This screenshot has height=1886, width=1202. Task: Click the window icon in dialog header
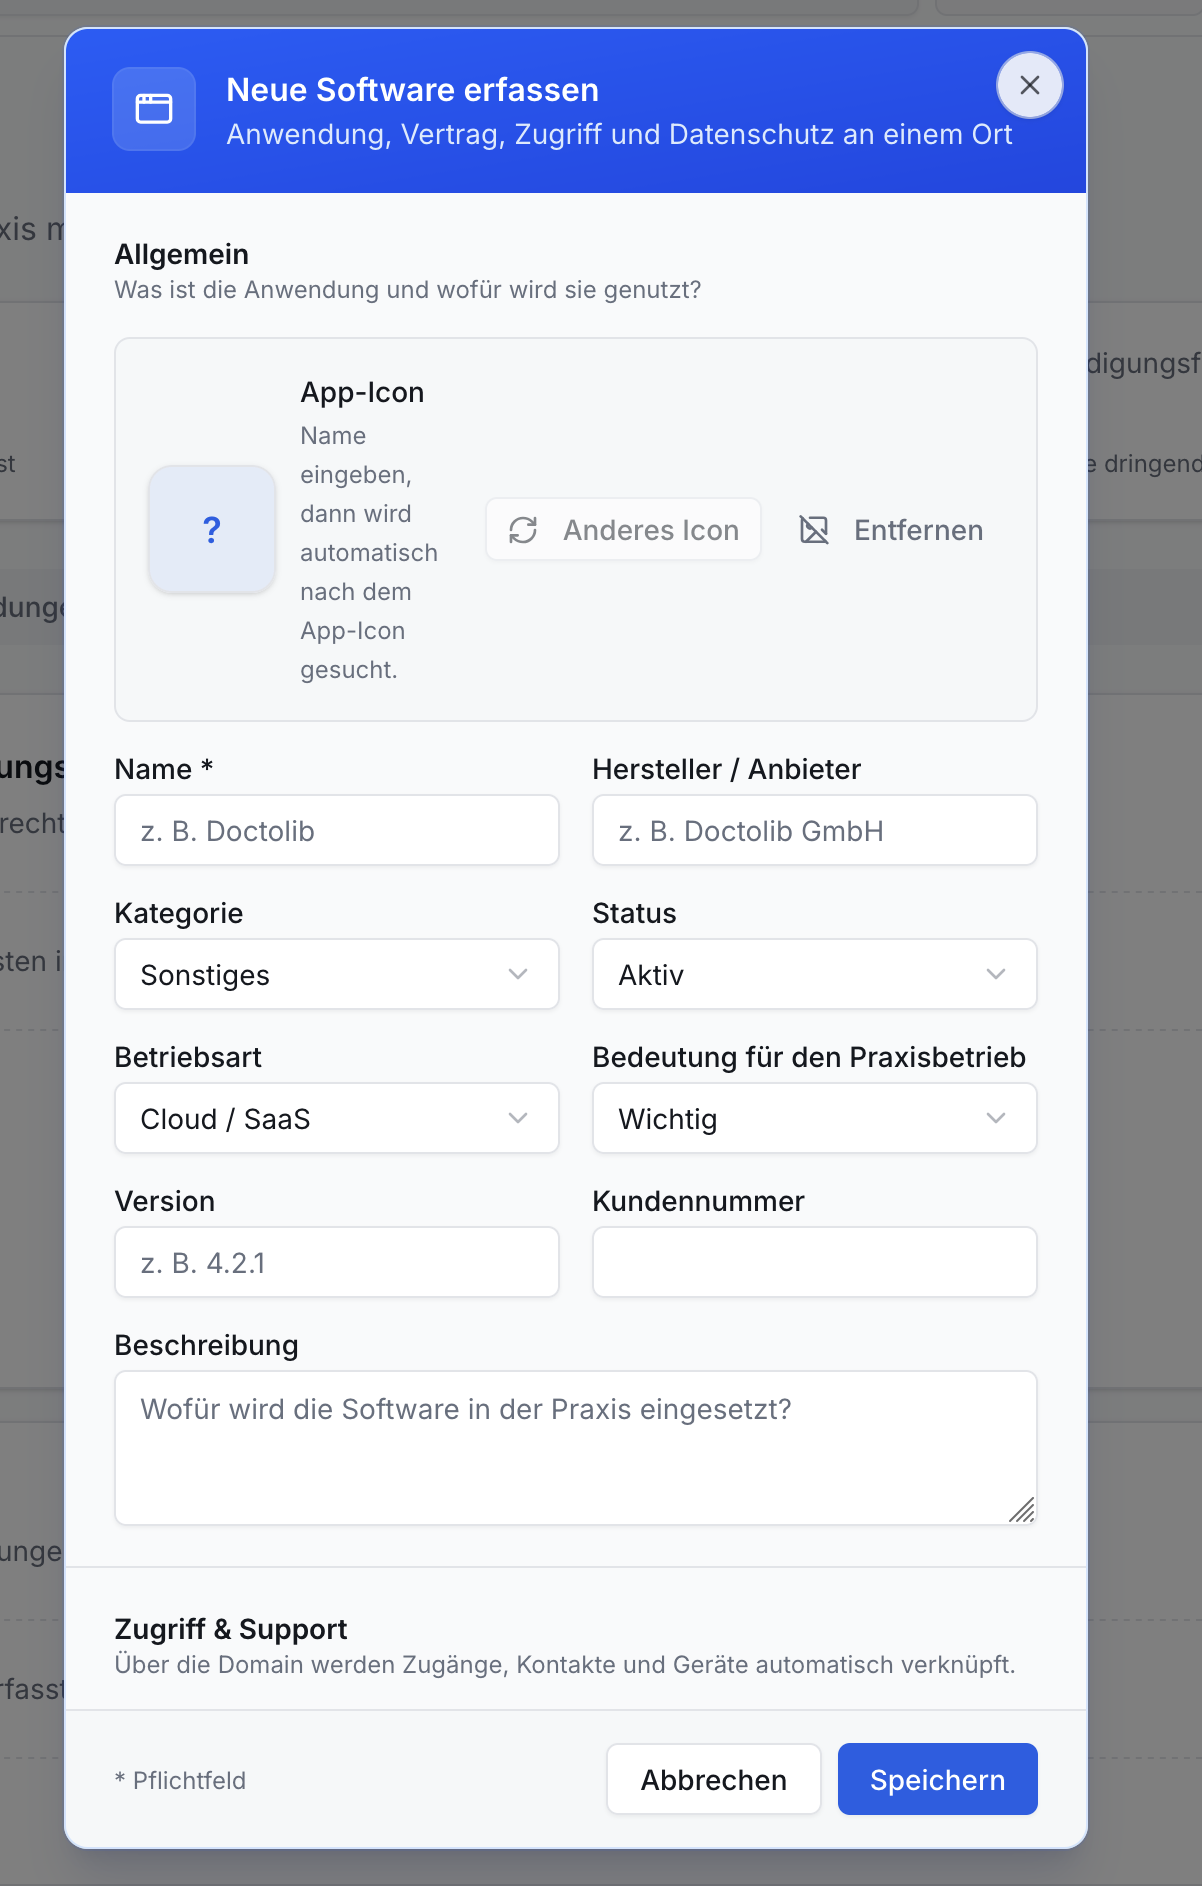click(154, 109)
